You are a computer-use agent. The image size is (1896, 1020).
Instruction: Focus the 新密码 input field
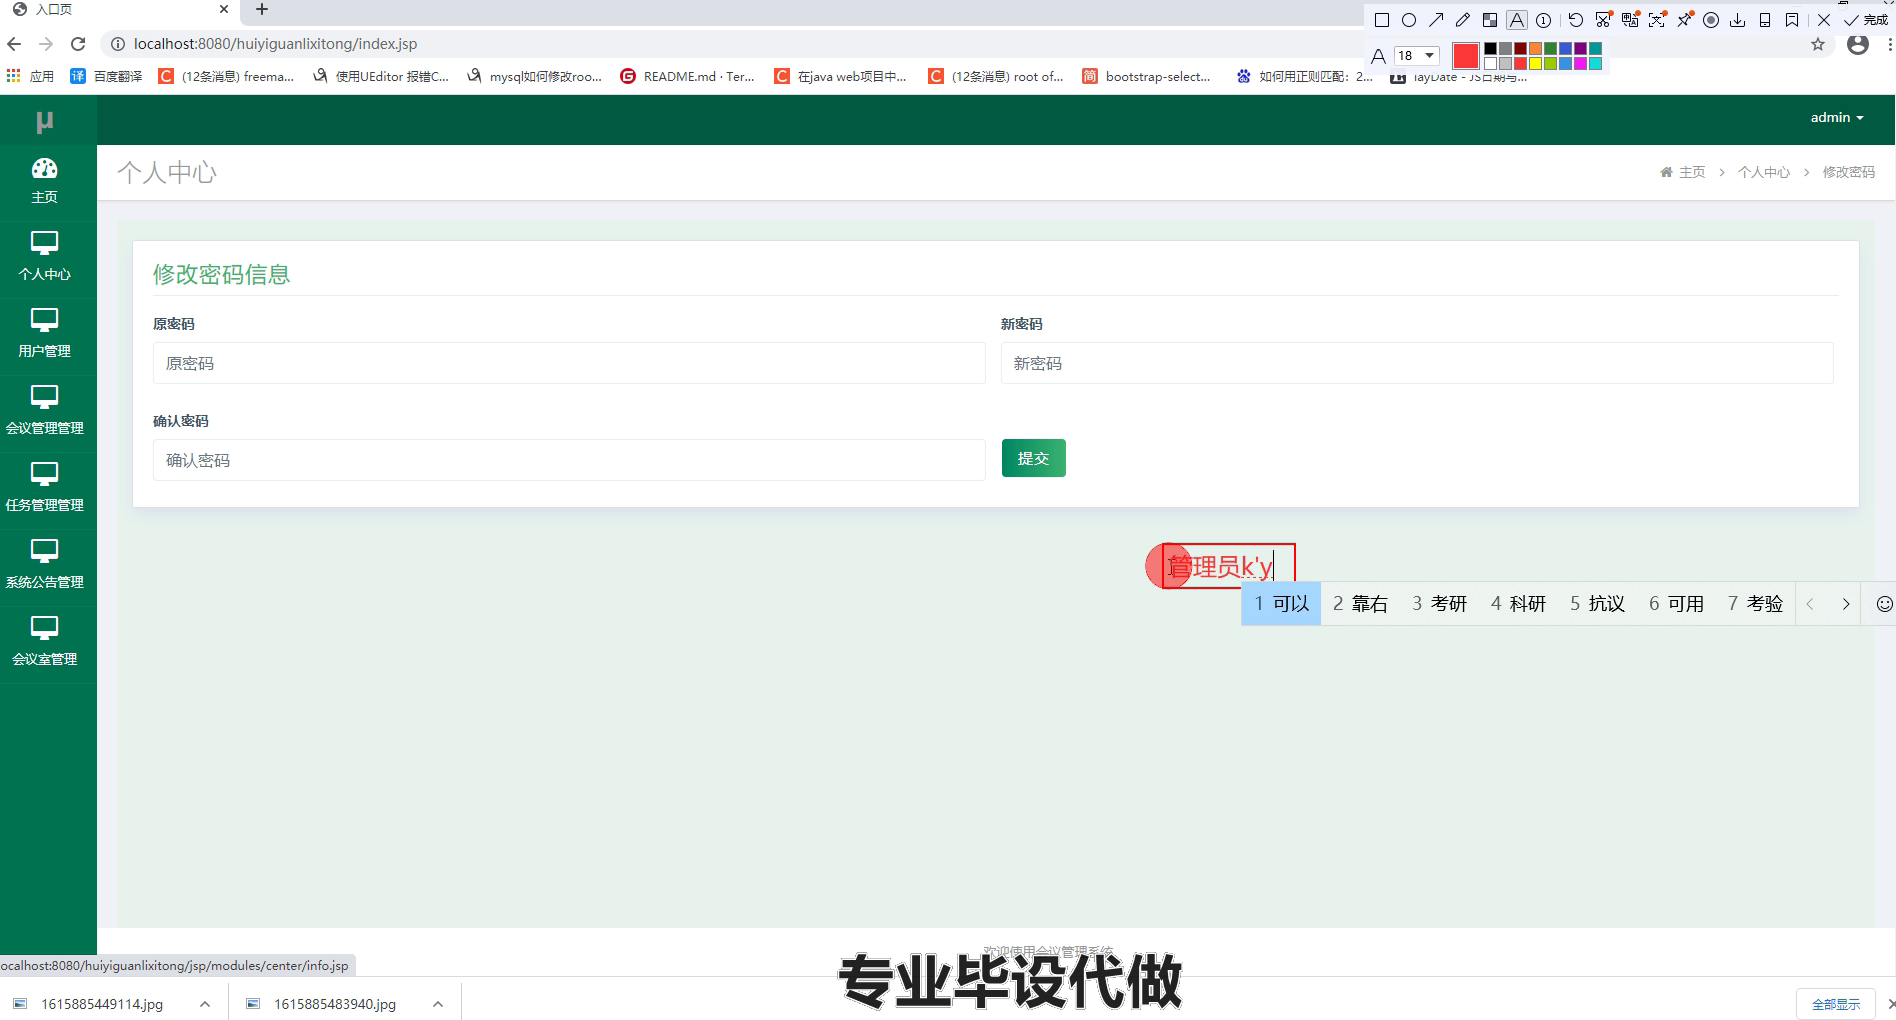(1417, 363)
